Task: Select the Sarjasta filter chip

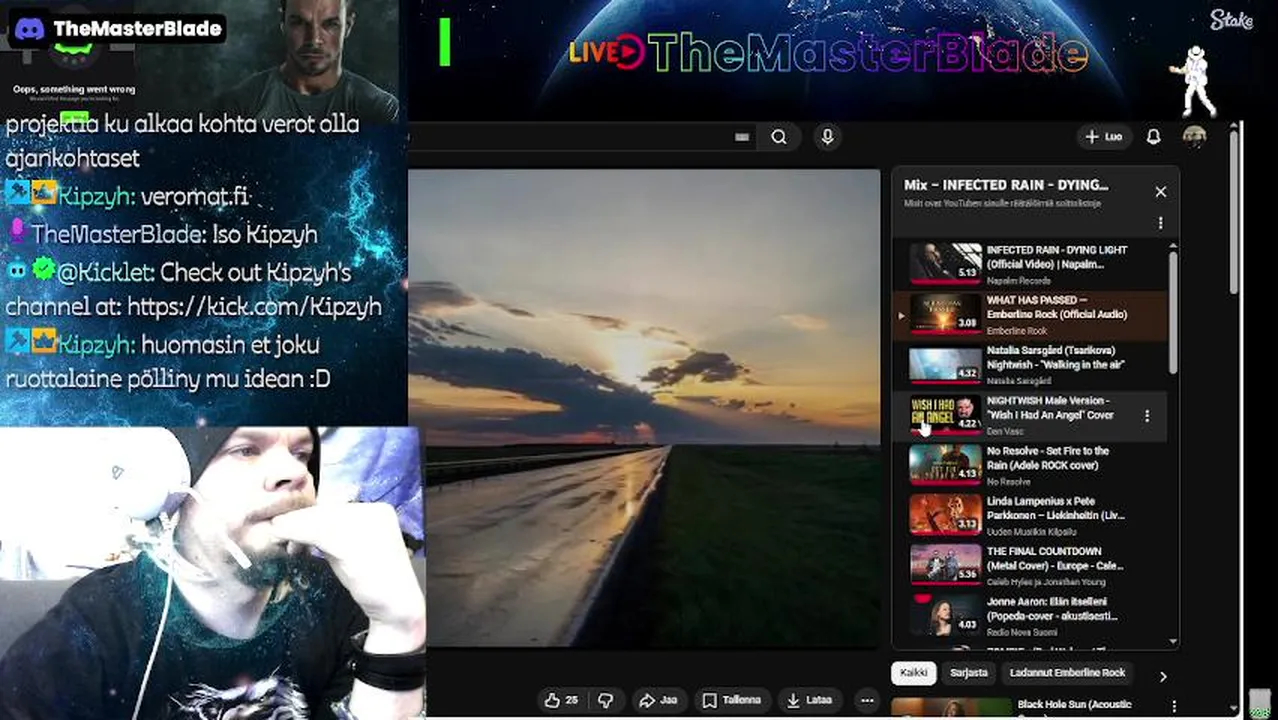Action: pos(969,673)
